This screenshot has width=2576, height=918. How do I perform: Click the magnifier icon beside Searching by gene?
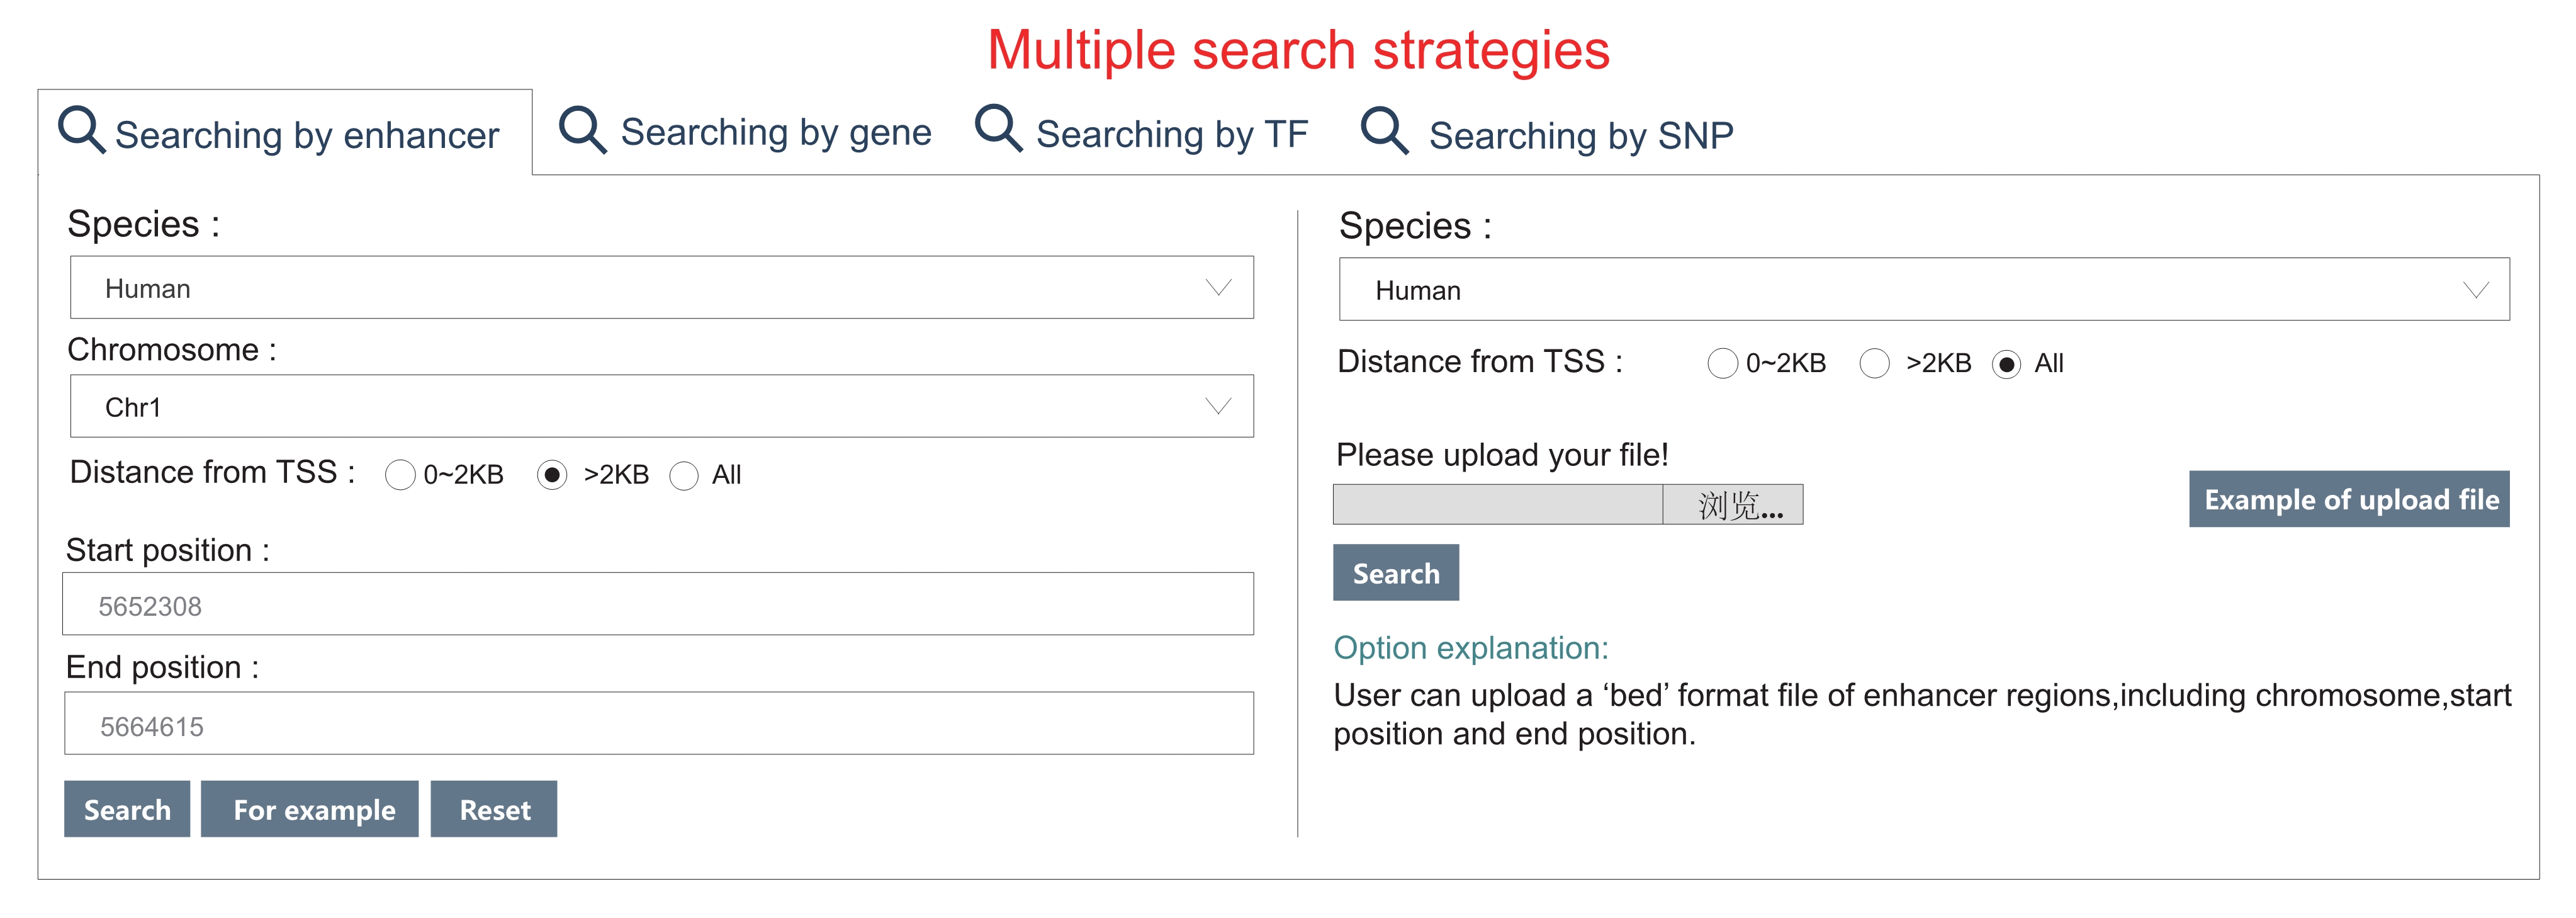(x=582, y=130)
